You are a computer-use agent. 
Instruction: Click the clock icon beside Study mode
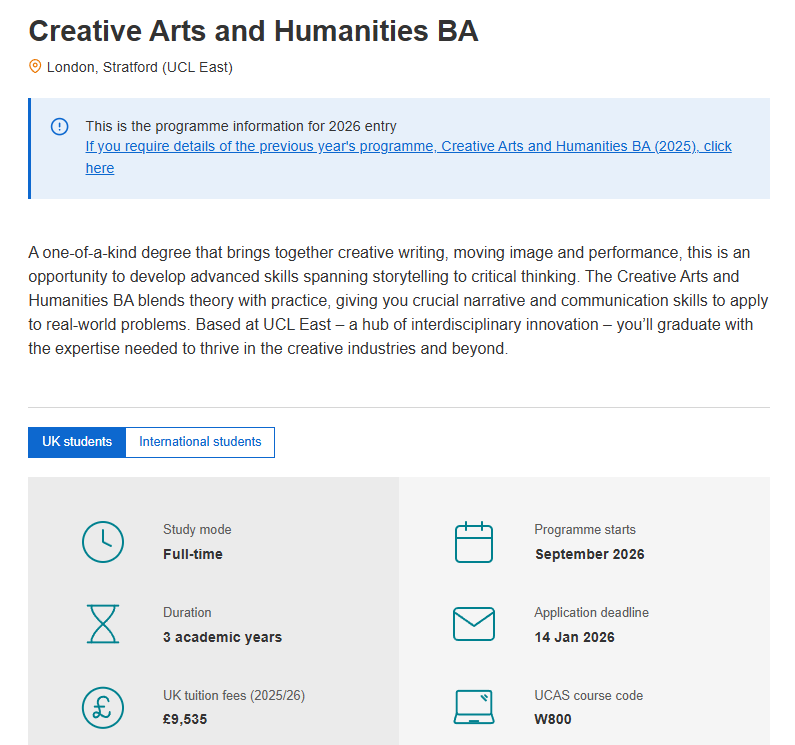tap(102, 542)
